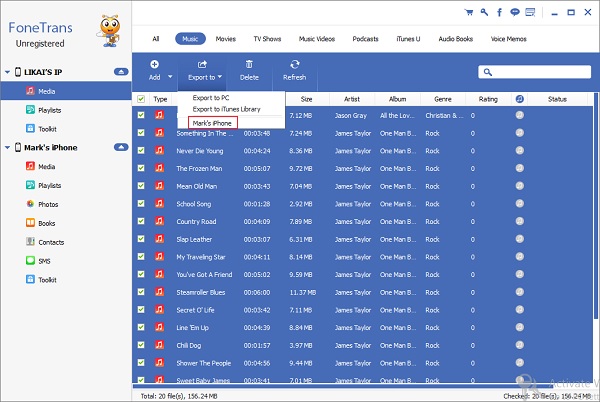Switch to the Podcasts tab
Viewport: 600px width, 402px height.
(x=365, y=39)
